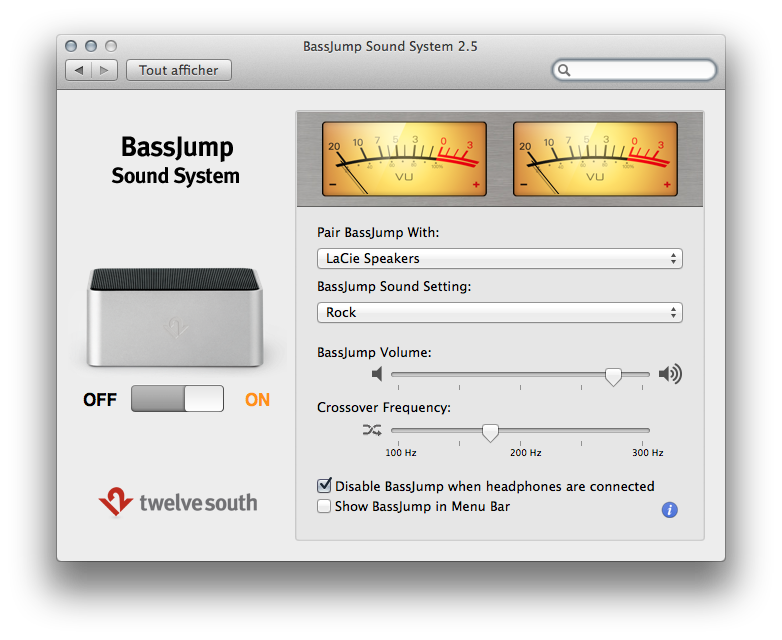The height and width of the screenshot is (640, 782).
Task: Click the 200 Hz label
Action: (525, 452)
